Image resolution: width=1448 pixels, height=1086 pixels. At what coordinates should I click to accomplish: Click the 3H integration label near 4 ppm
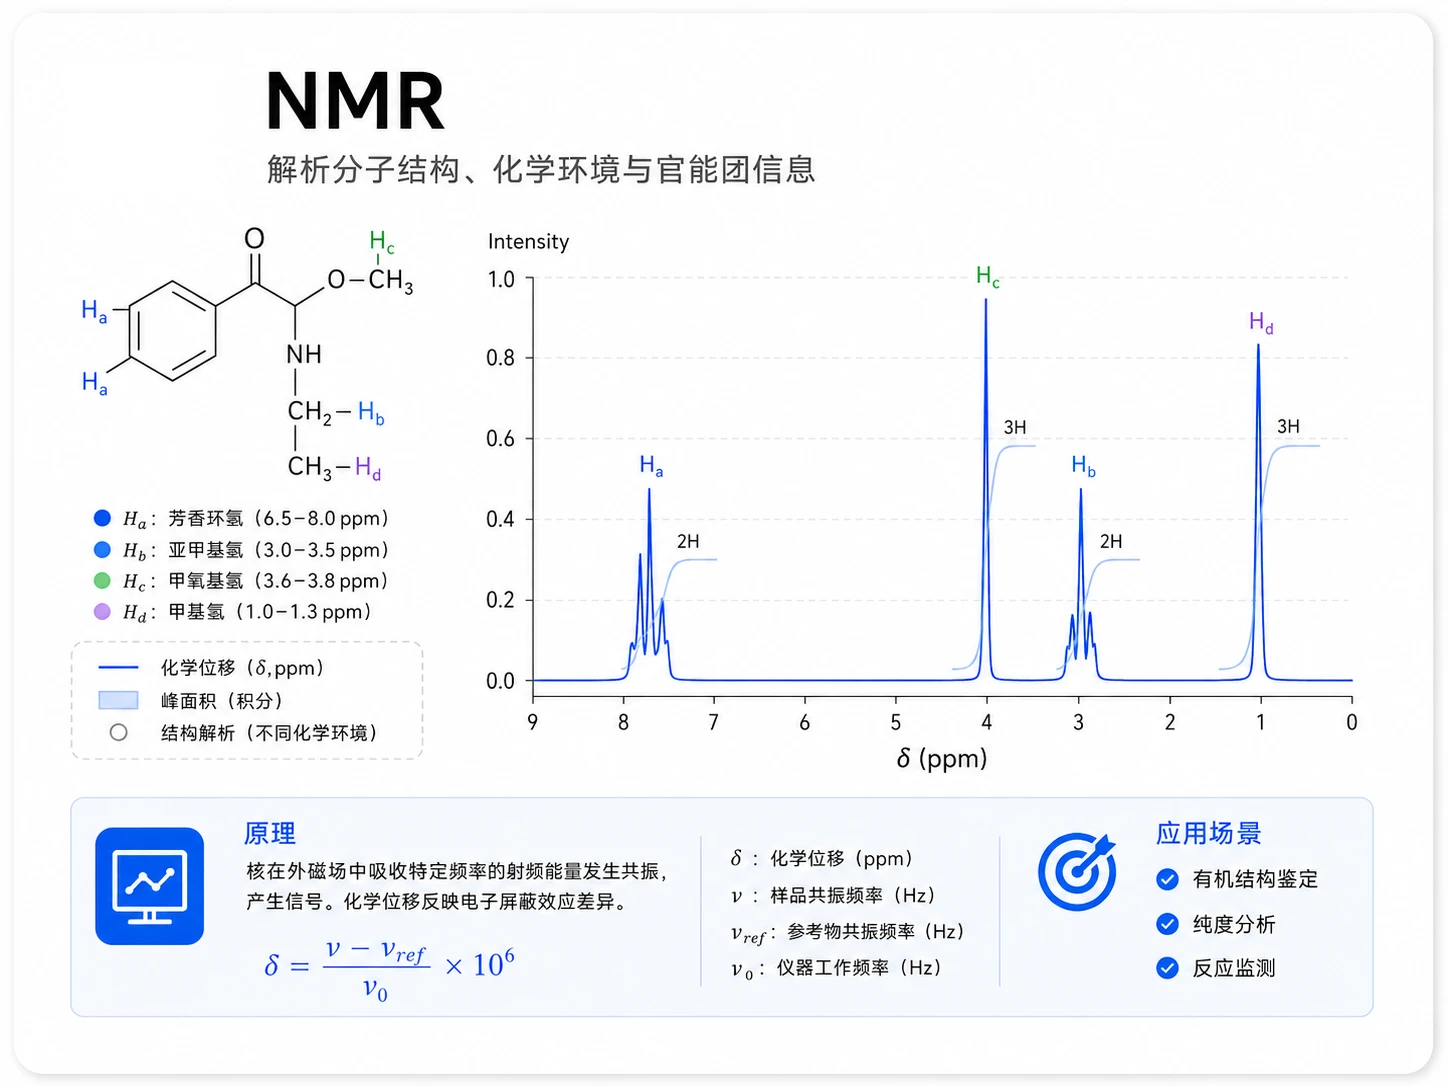[1015, 427]
